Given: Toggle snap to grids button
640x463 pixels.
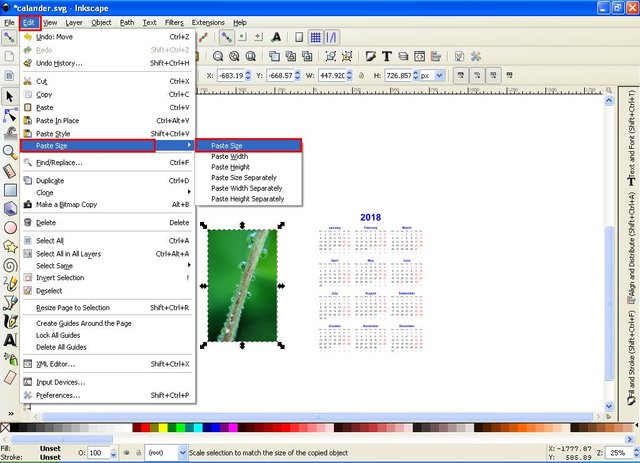Looking at the screenshot, I should point(316,38).
